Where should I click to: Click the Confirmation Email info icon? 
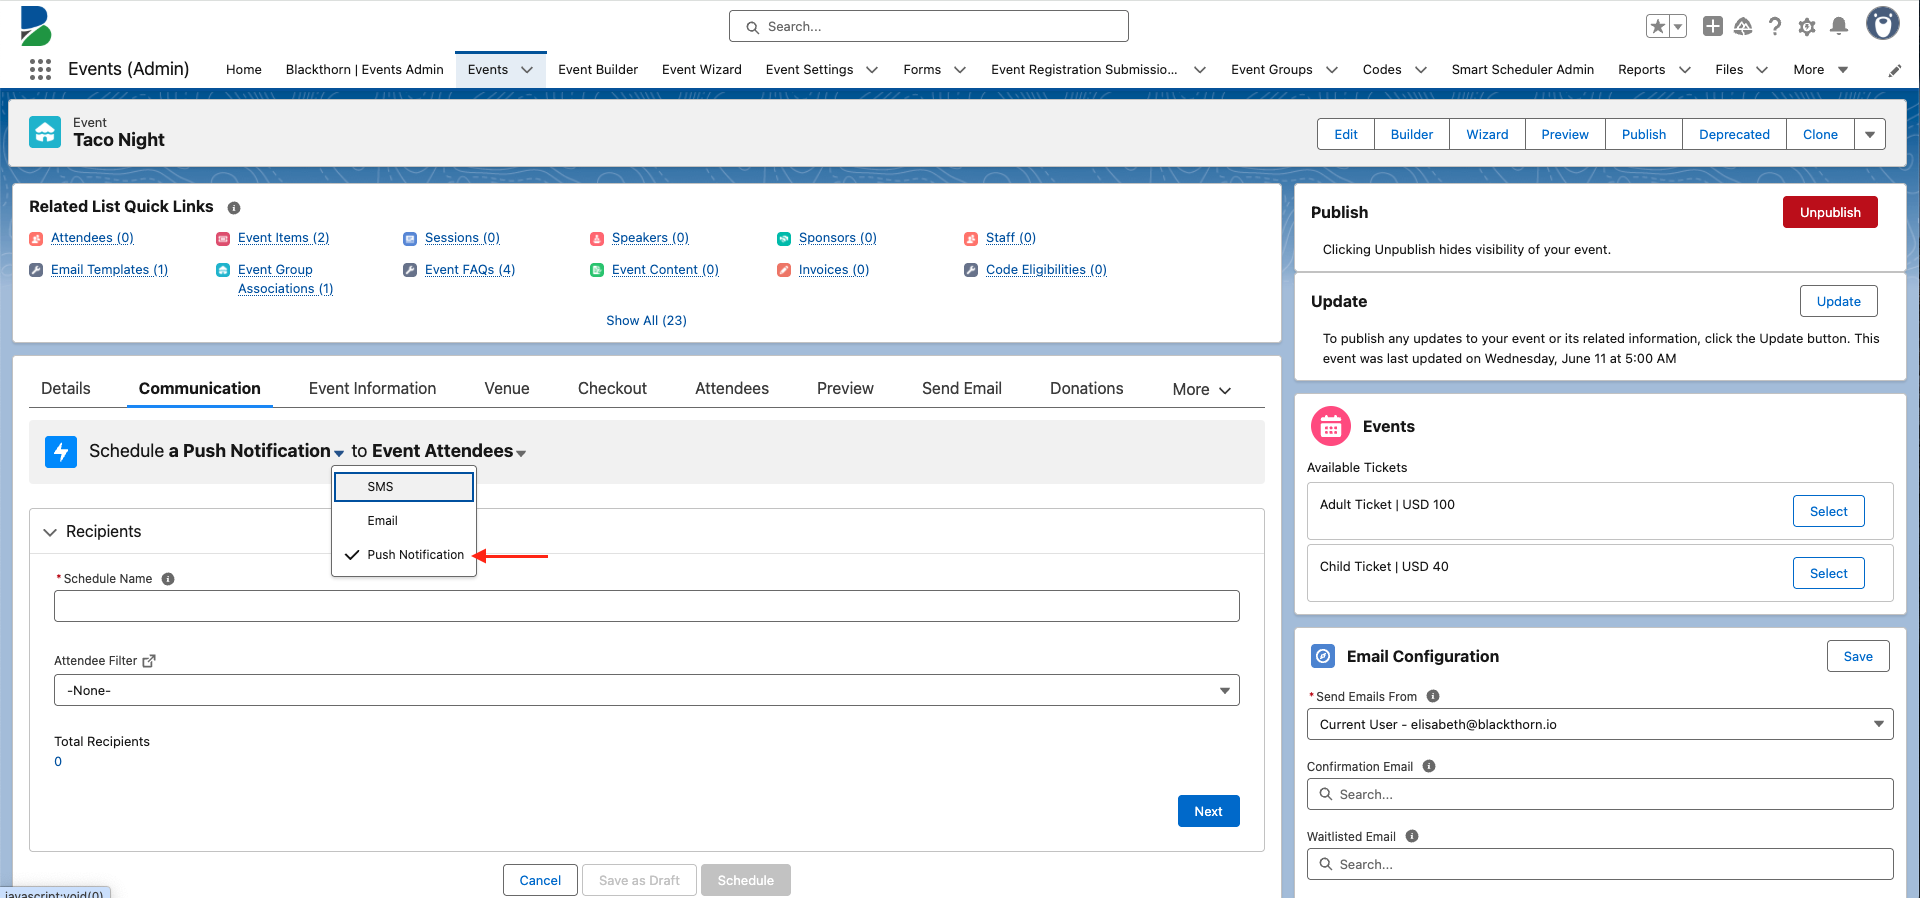1429,766
